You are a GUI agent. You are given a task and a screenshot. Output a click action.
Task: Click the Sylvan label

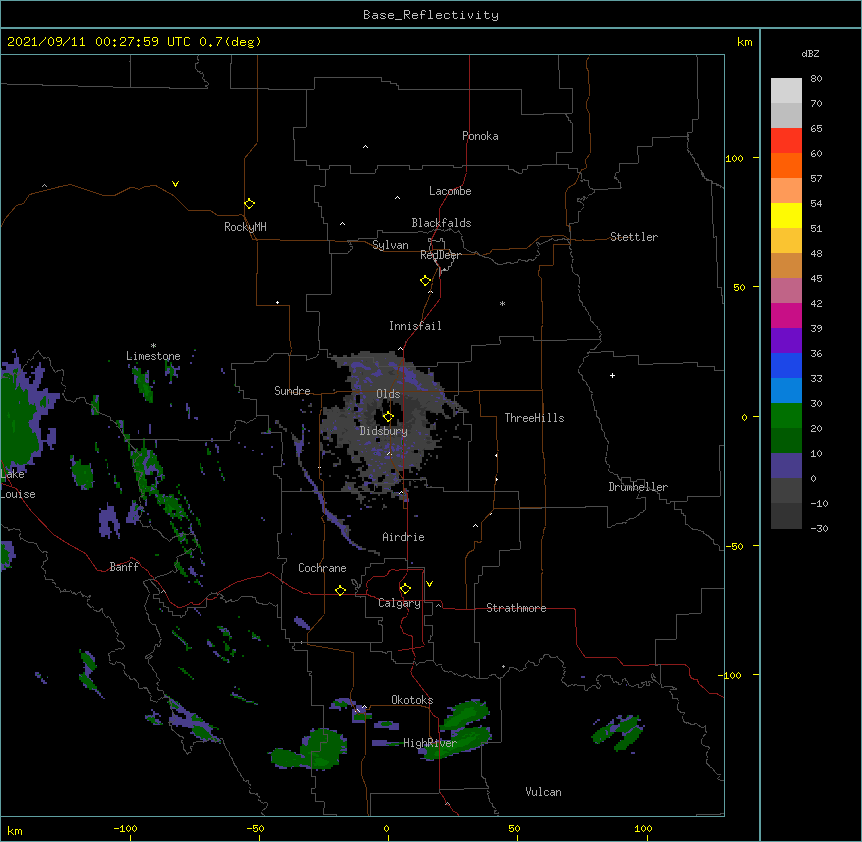[390, 245]
